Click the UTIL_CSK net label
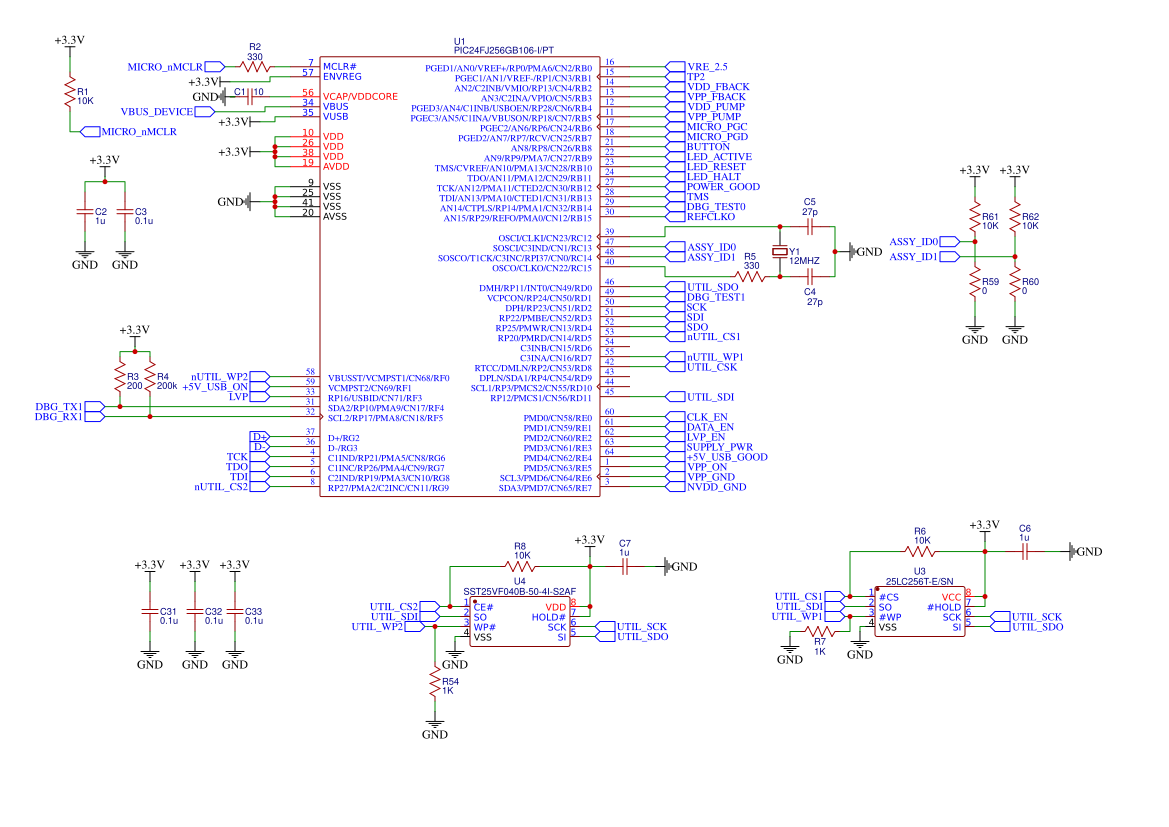The height and width of the screenshot is (827, 1169). point(702,367)
